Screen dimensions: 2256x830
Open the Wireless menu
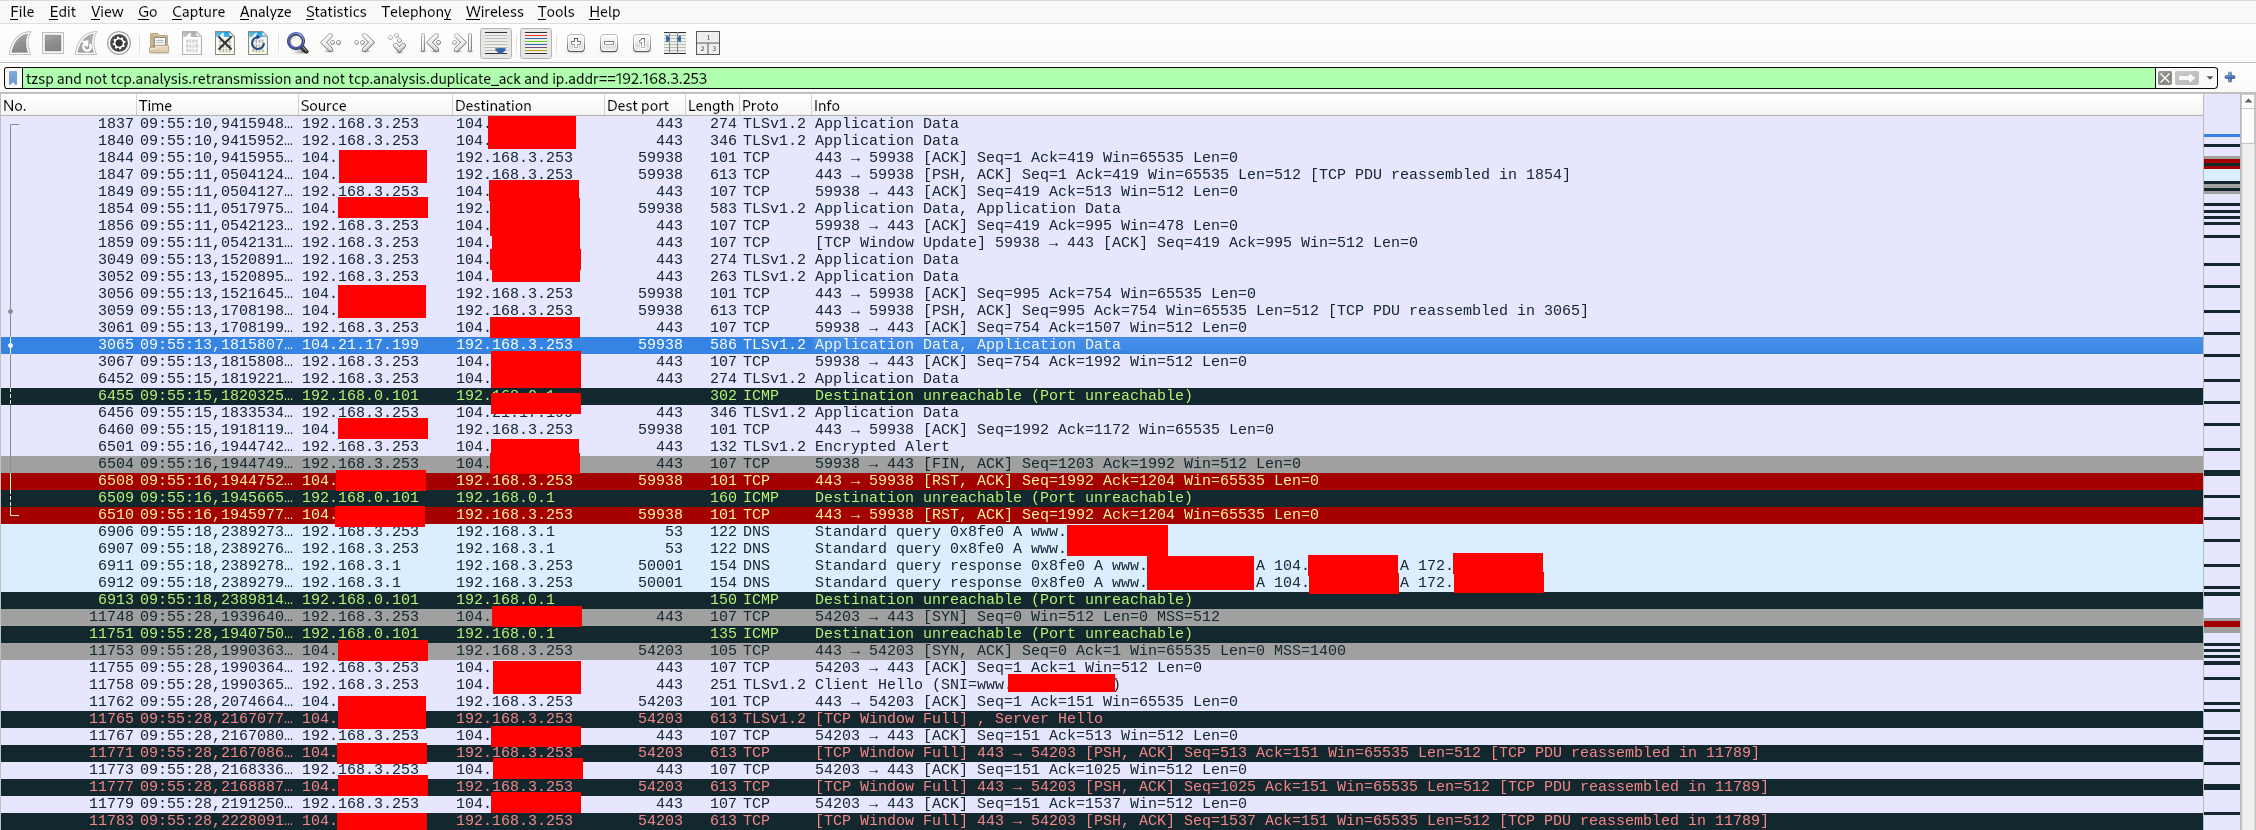pyautogui.click(x=495, y=12)
